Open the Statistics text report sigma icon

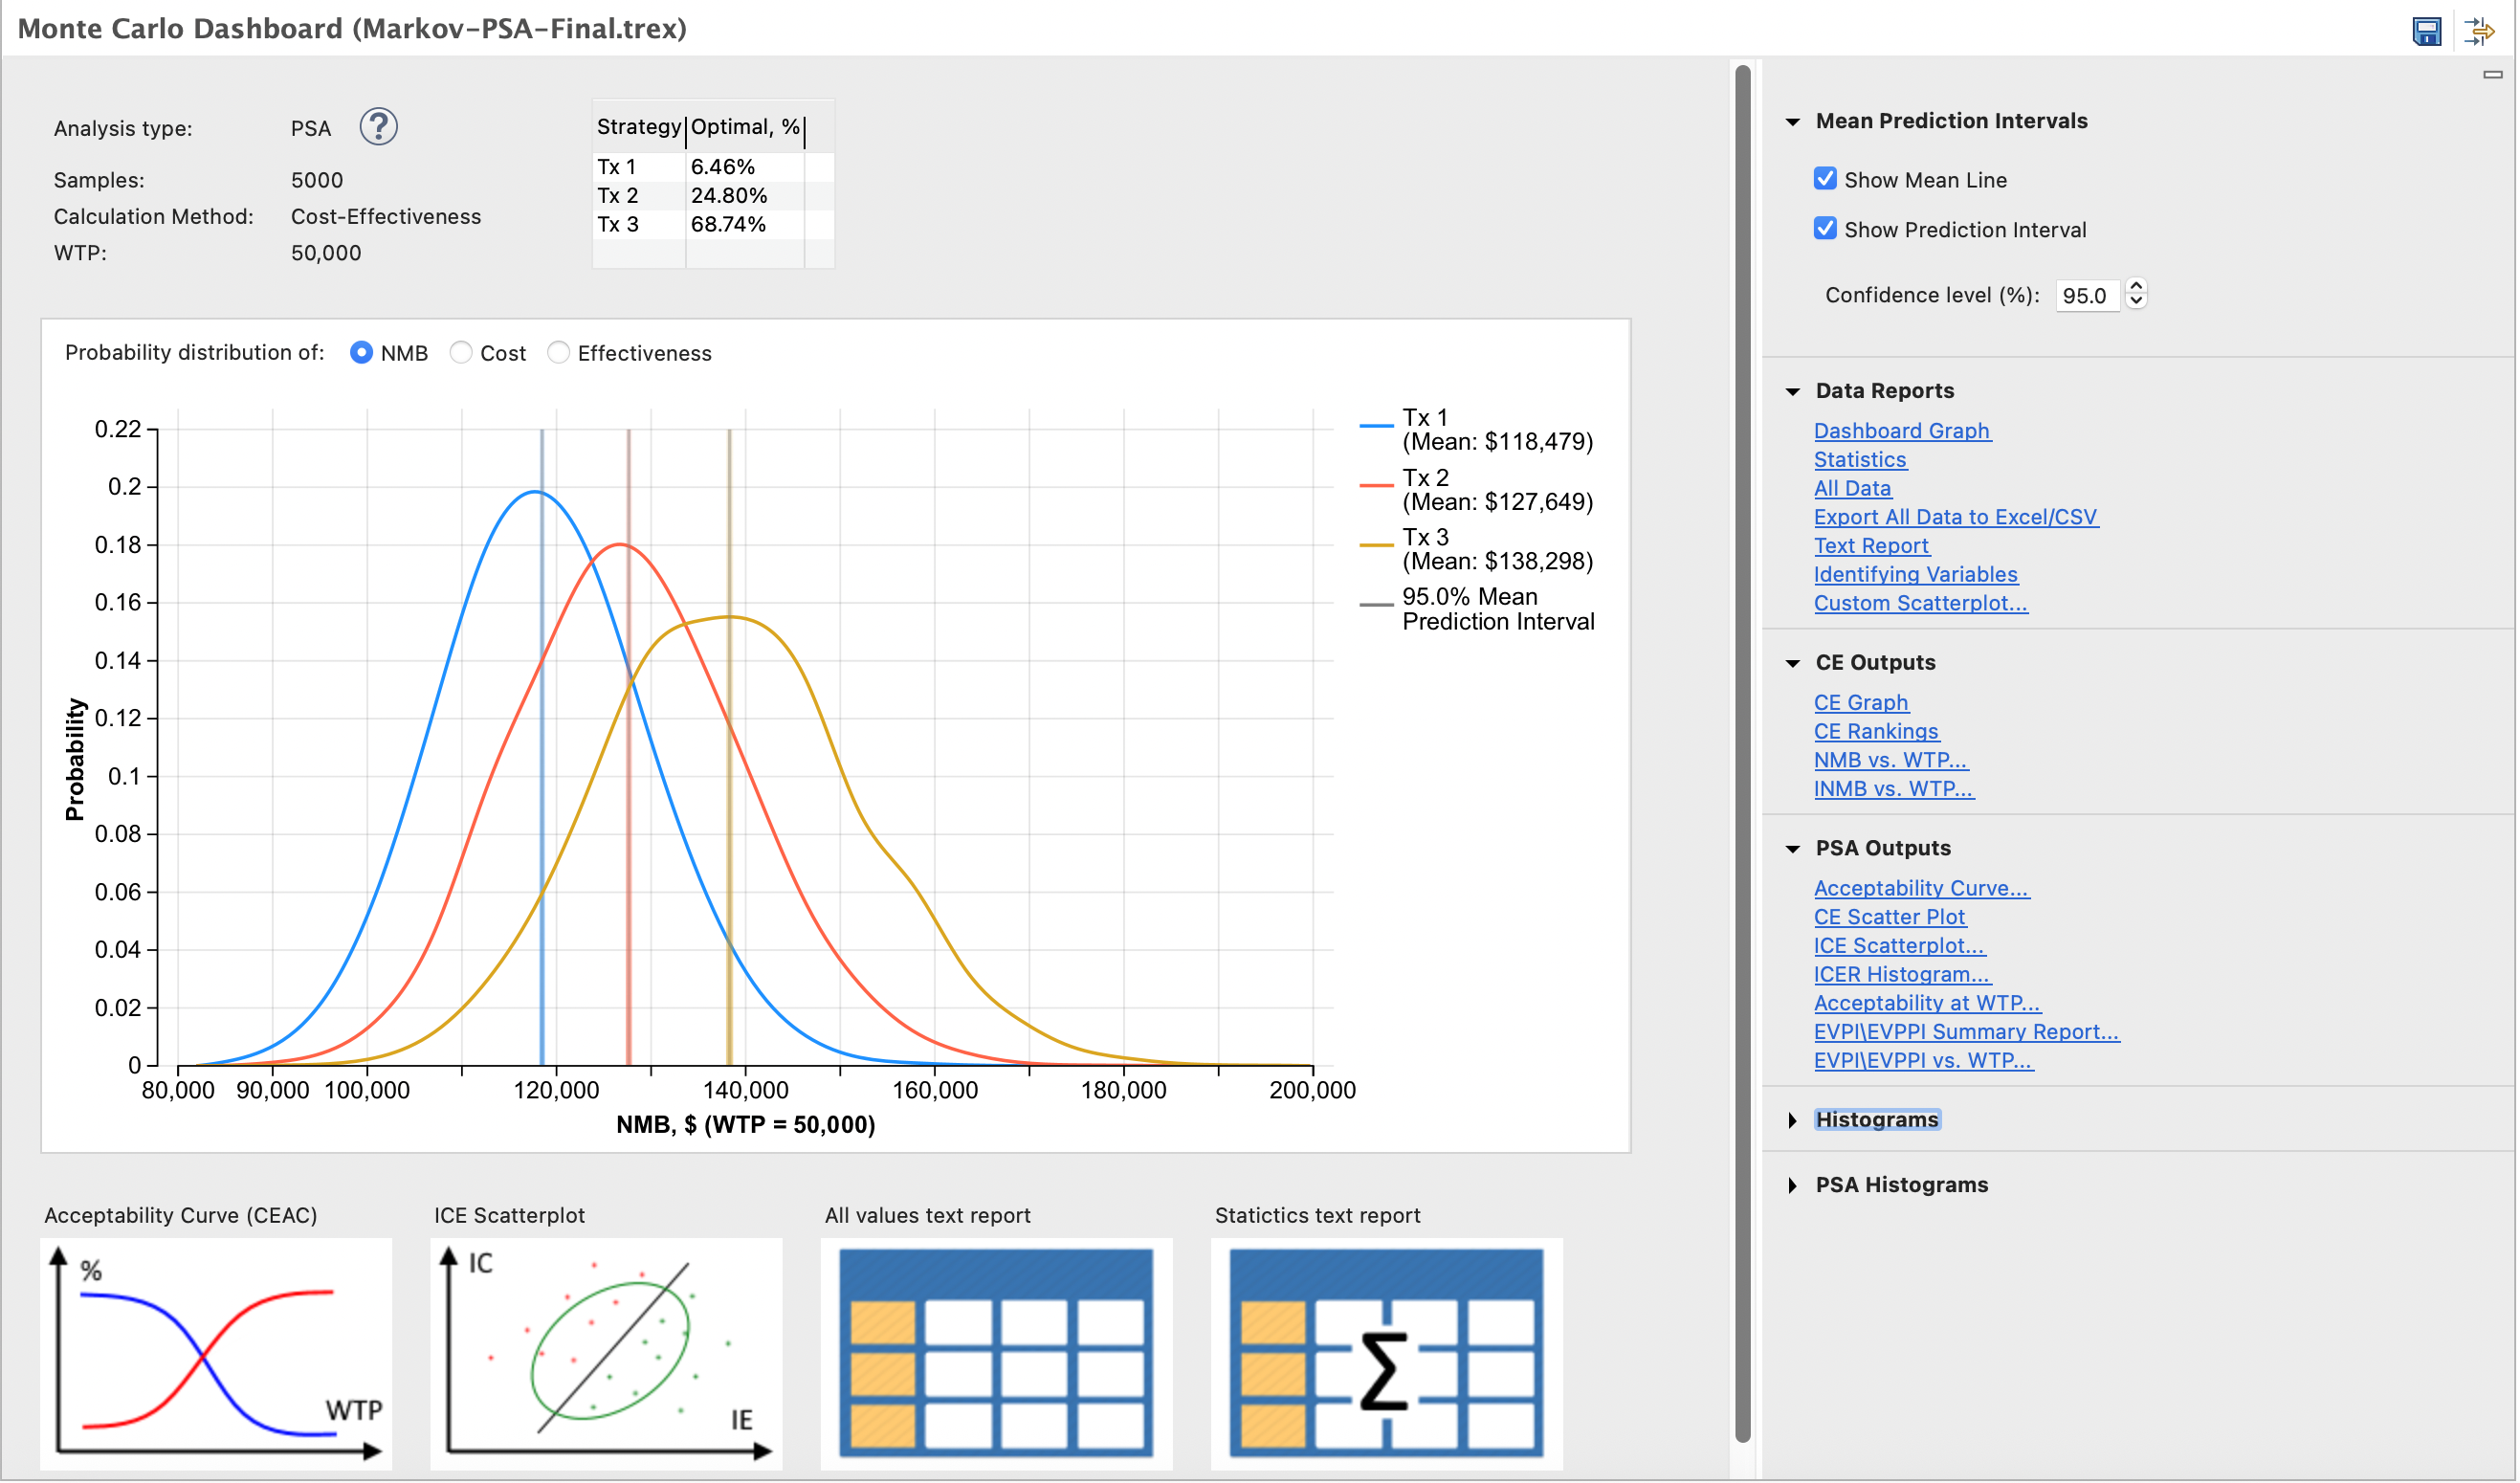[1386, 1354]
